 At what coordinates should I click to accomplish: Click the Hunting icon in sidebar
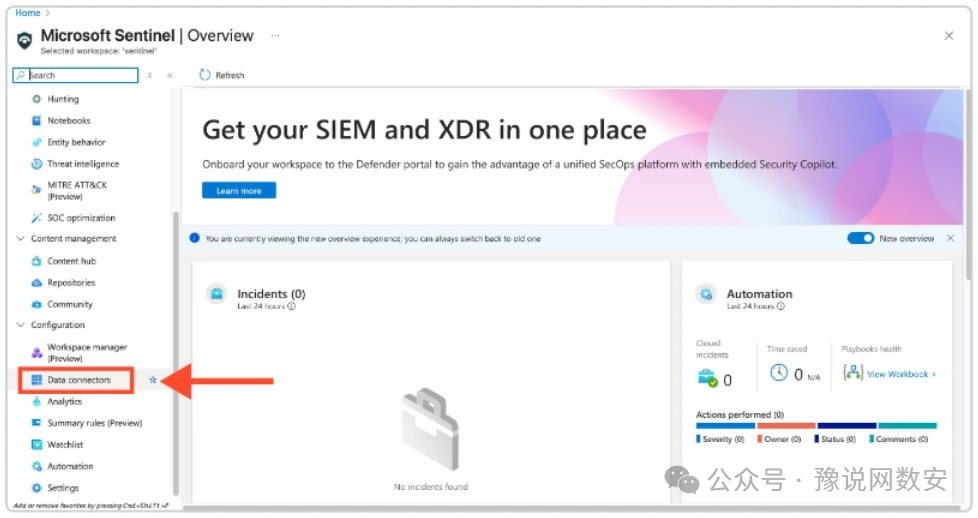37,99
